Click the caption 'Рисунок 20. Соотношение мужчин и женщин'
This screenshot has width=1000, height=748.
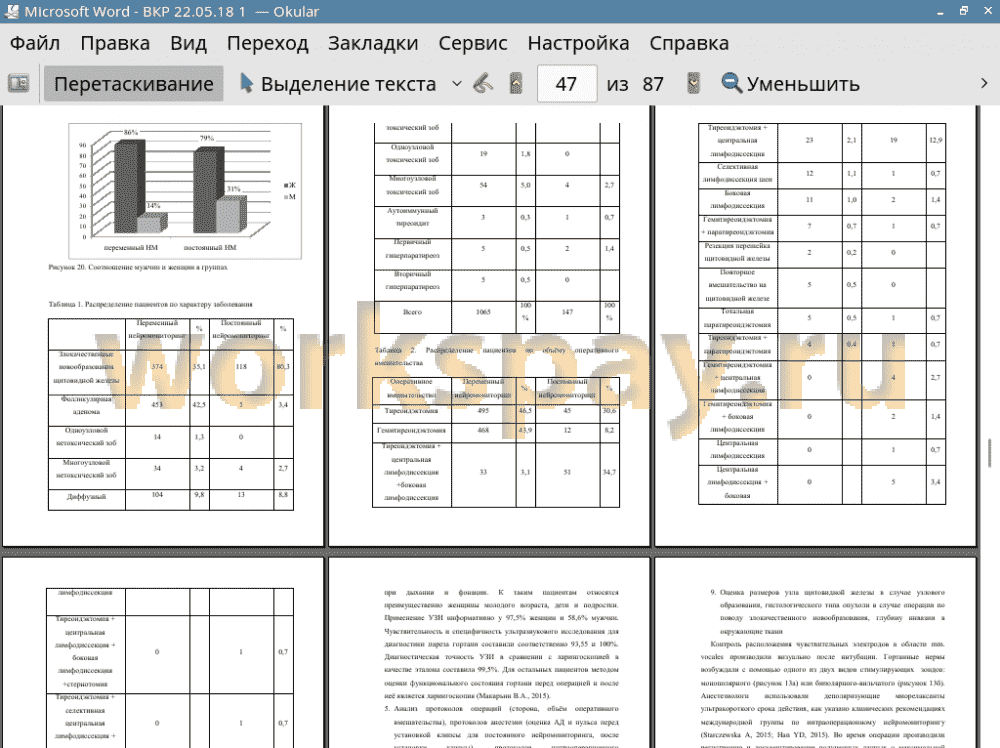tap(138, 267)
